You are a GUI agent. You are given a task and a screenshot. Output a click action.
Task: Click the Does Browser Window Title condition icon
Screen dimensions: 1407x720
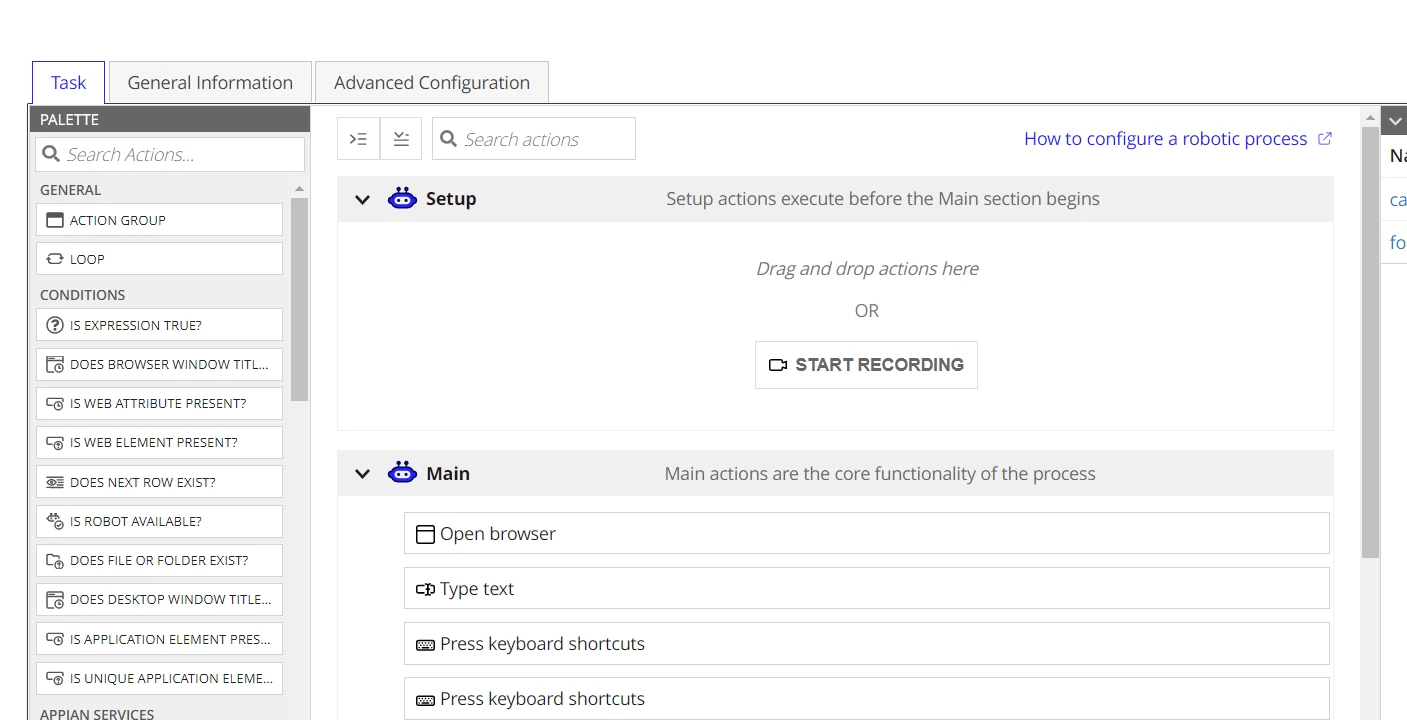click(55, 364)
